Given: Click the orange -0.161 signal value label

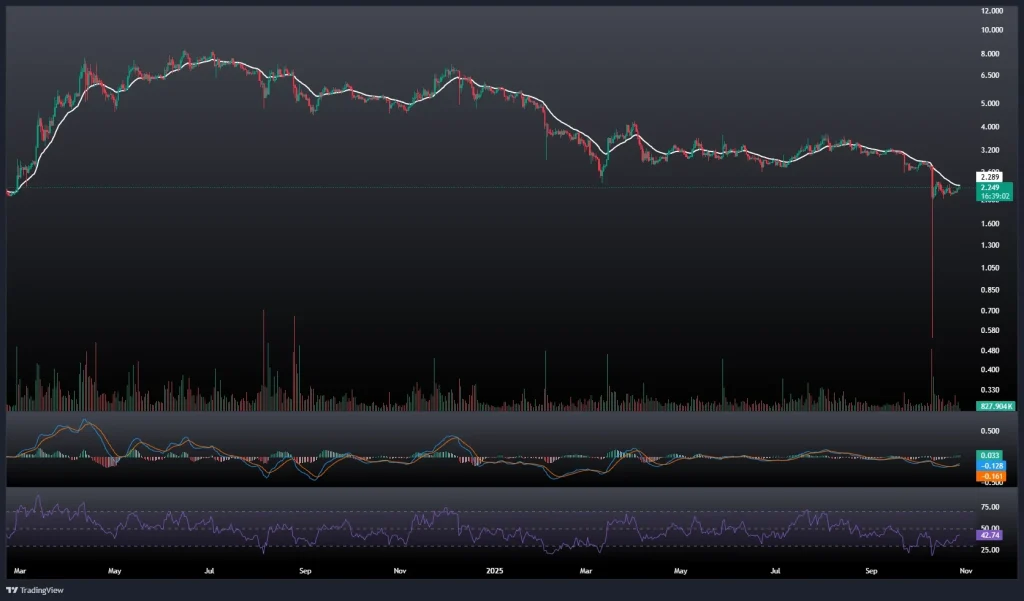Looking at the screenshot, I should [x=993, y=477].
